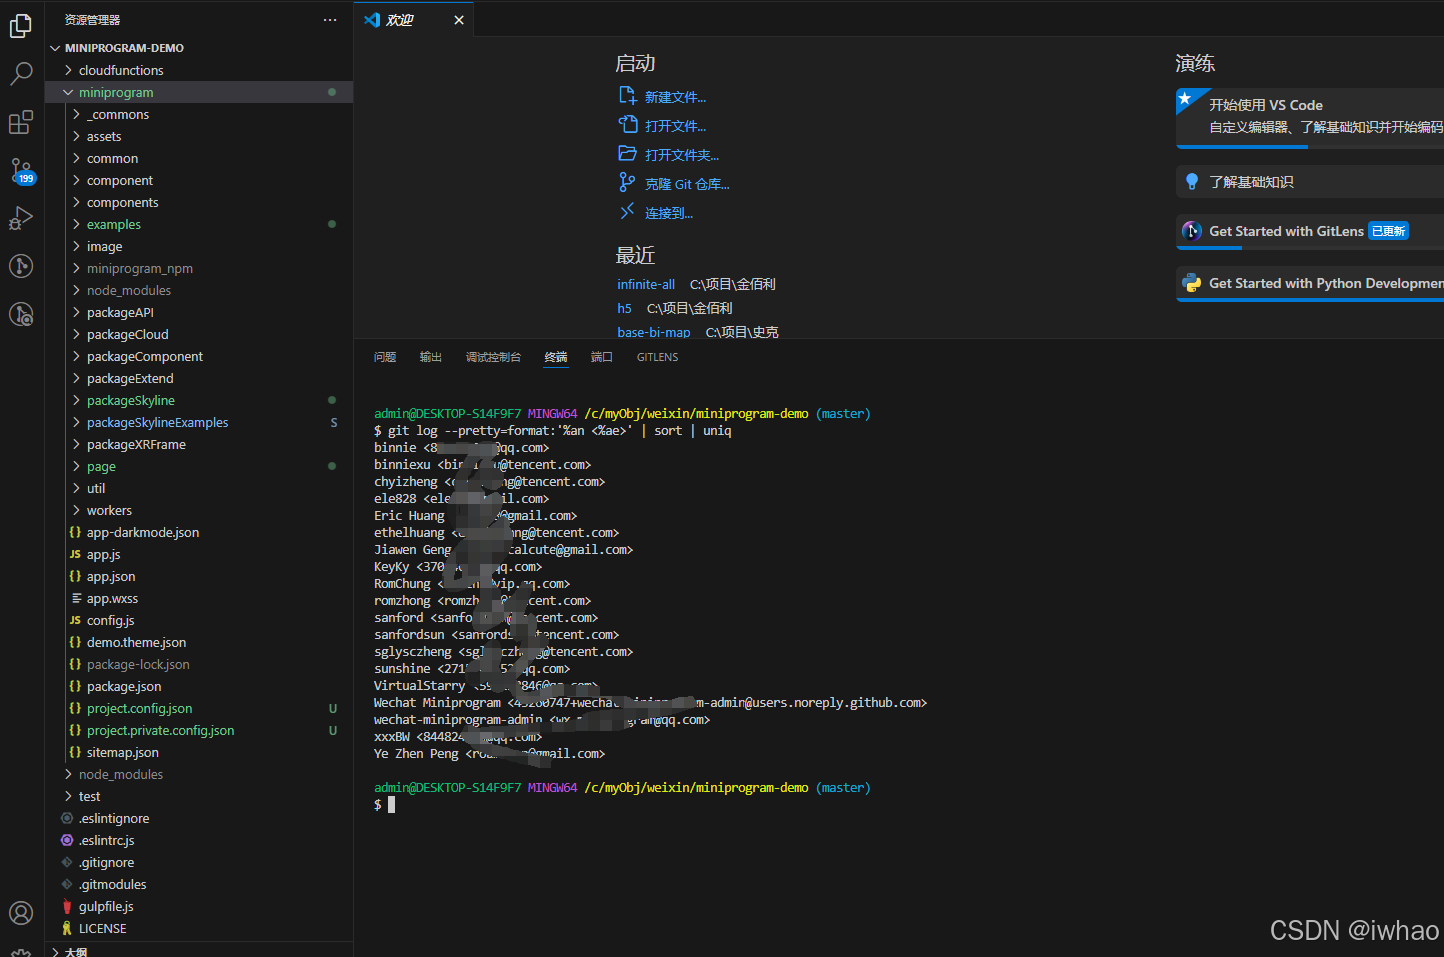Open sitemap.json in the explorer
1444x957 pixels.
pyautogui.click(x=122, y=752)
